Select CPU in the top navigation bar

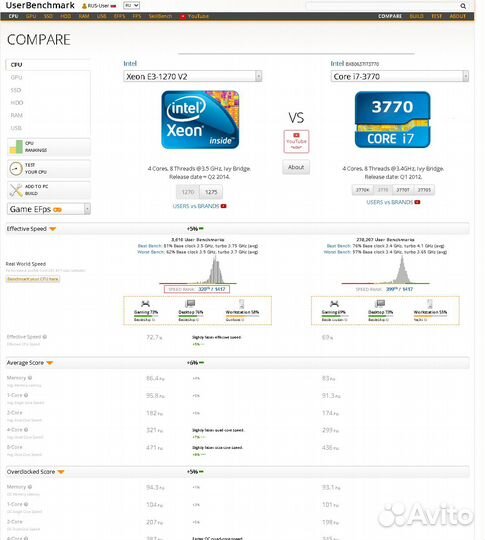[x=13, y=16]
